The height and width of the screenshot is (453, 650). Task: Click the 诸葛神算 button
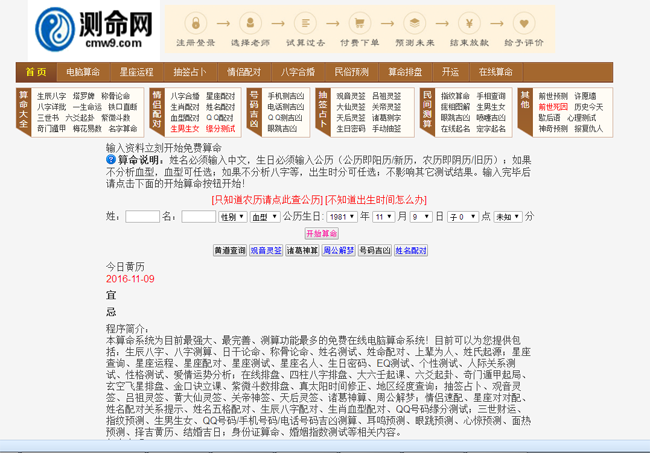pos(302,250)
